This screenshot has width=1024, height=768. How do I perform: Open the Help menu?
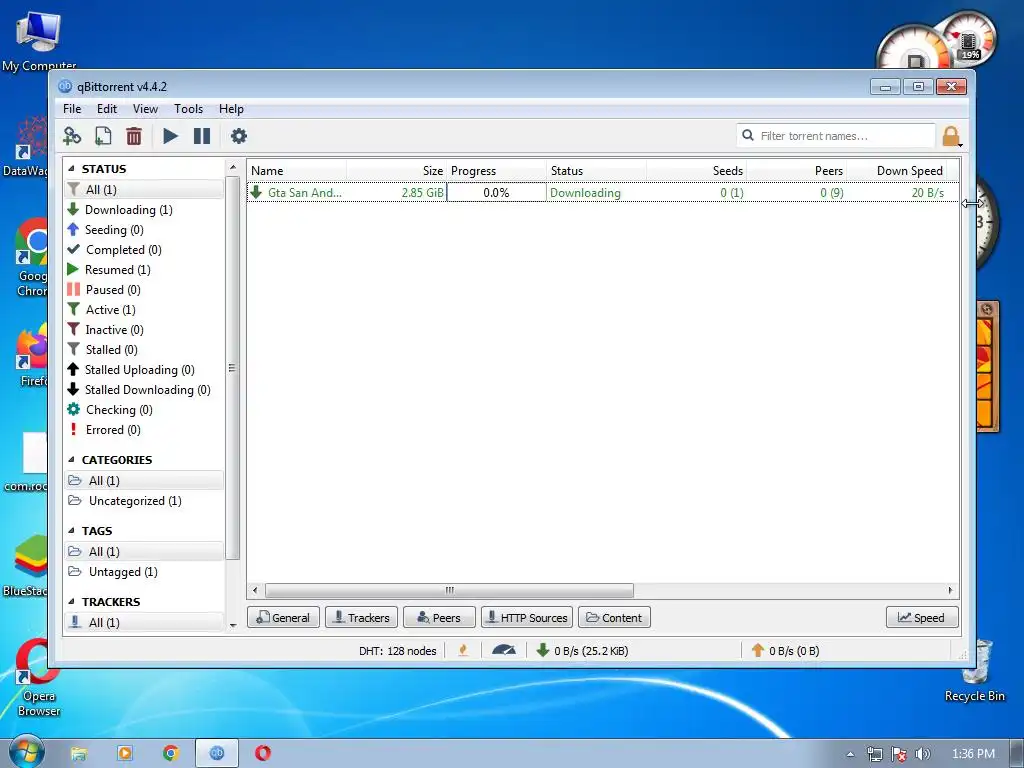tap(231, 109)
